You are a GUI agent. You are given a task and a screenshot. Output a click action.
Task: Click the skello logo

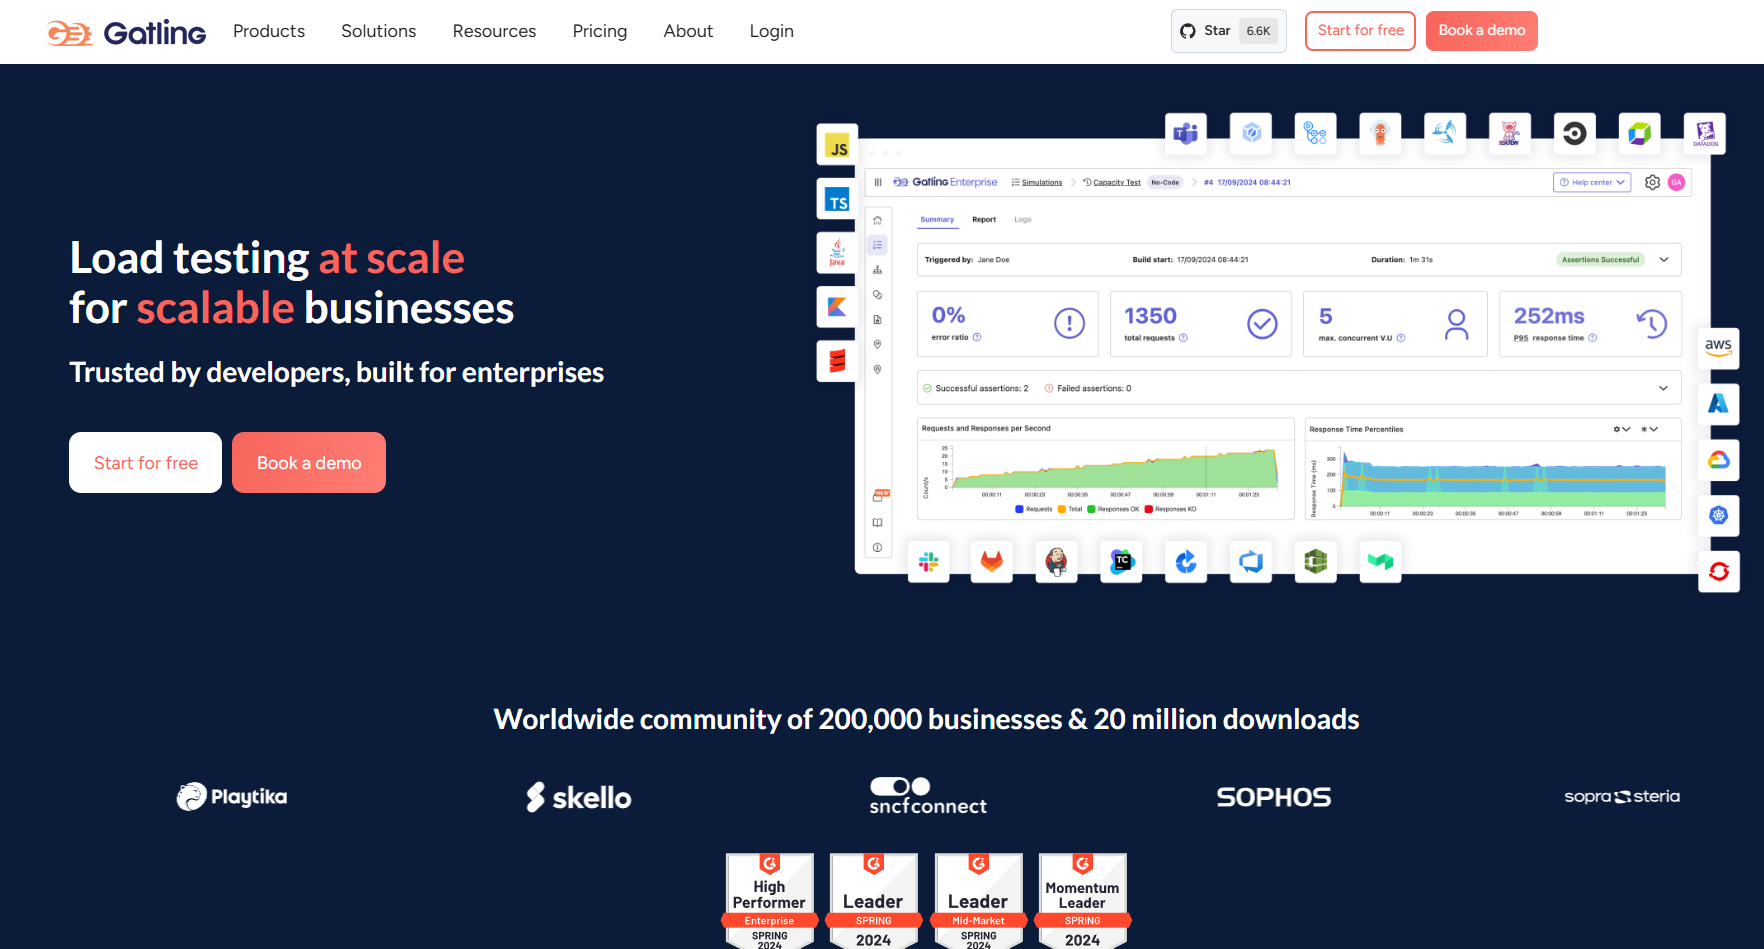point(579,797)
